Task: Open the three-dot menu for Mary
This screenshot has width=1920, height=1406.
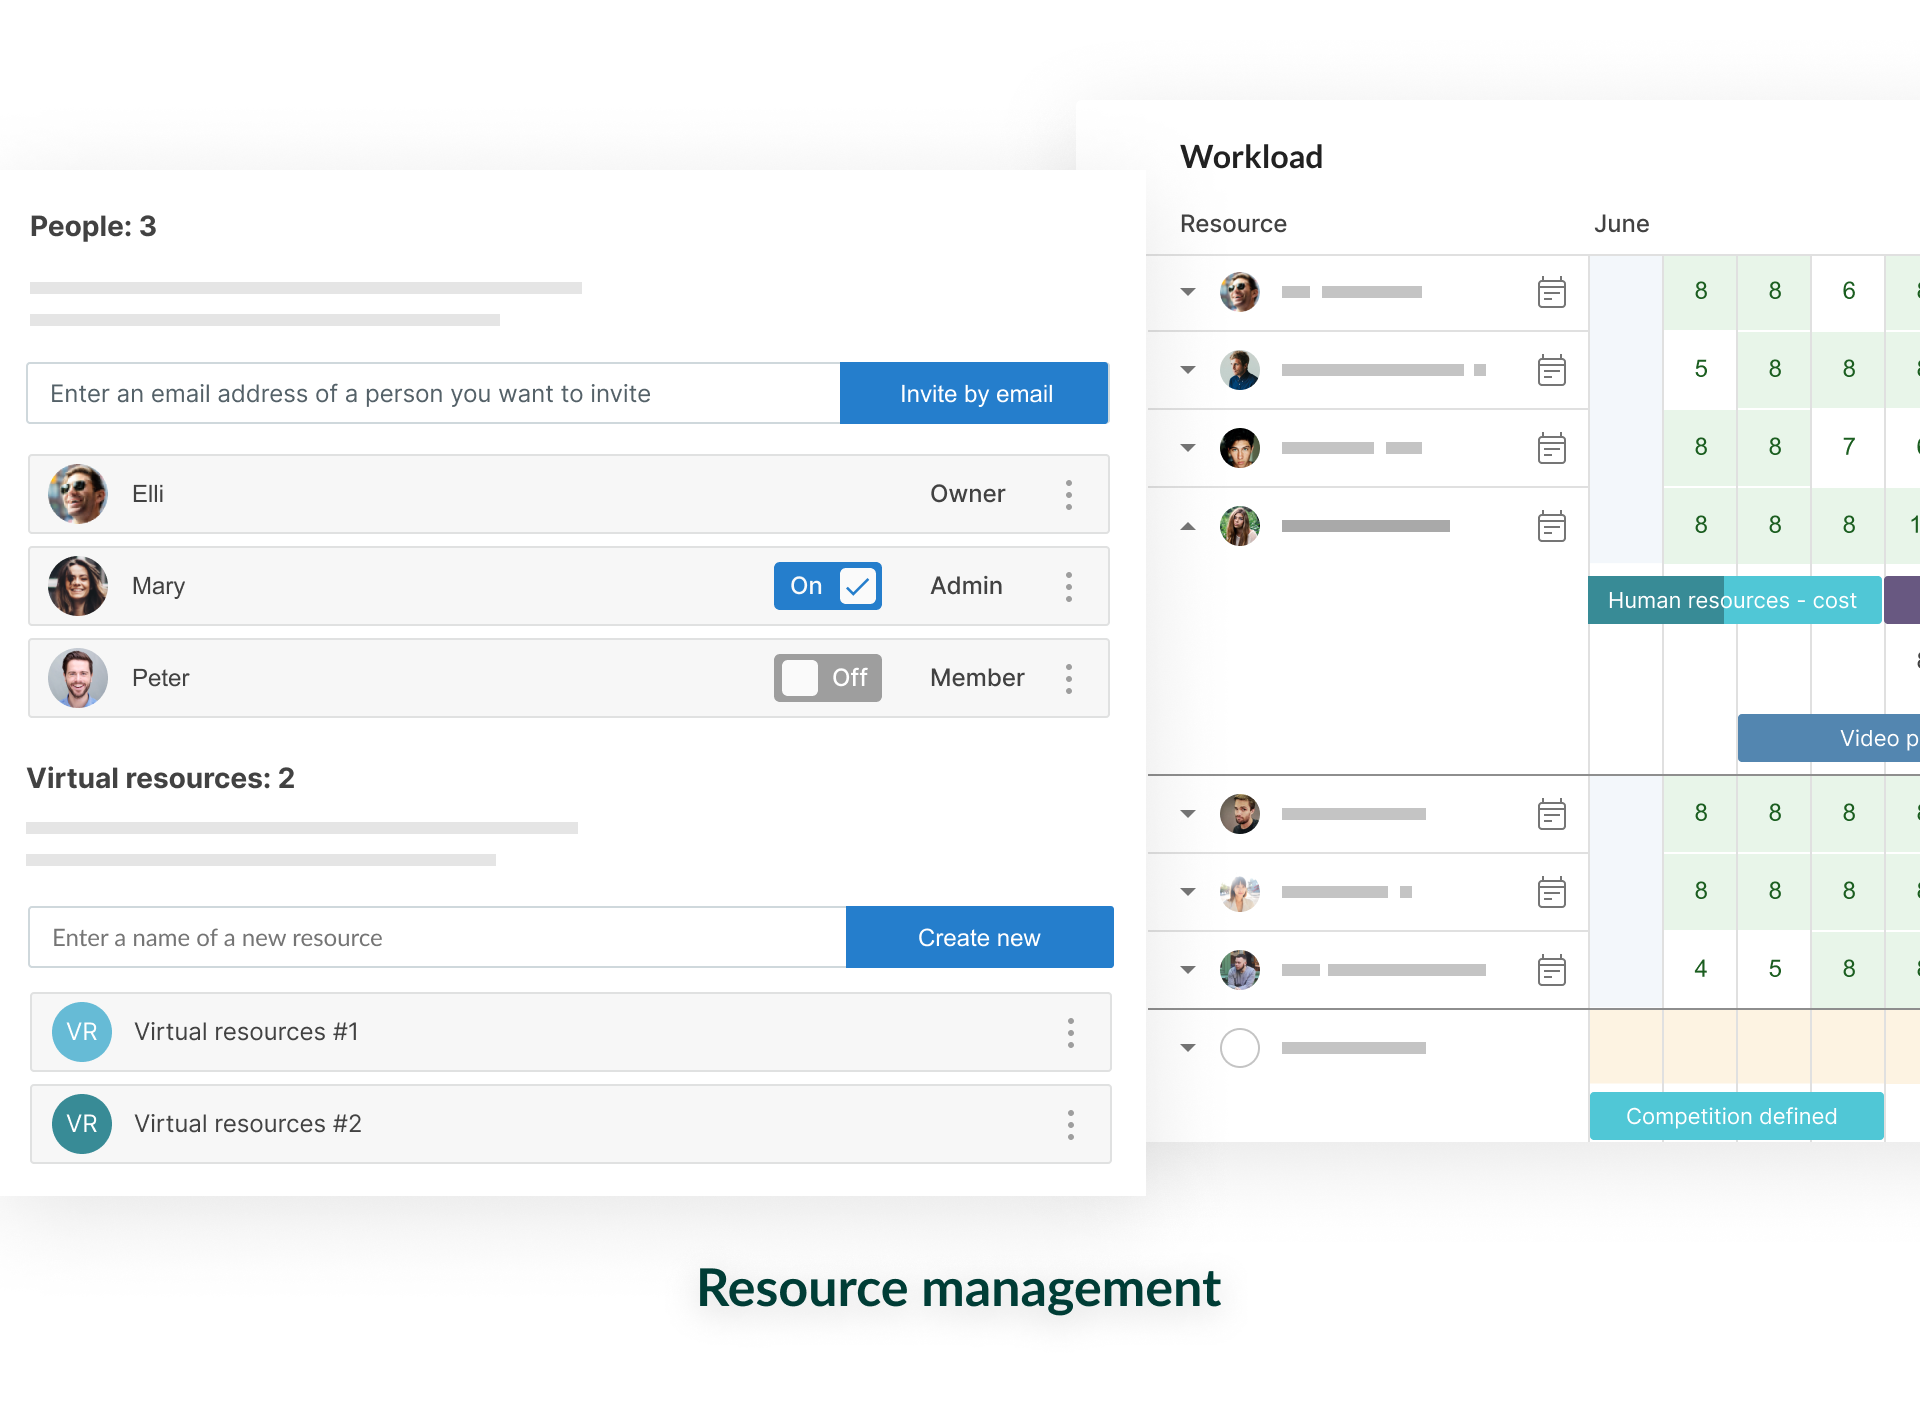Action: [1069, 587]
